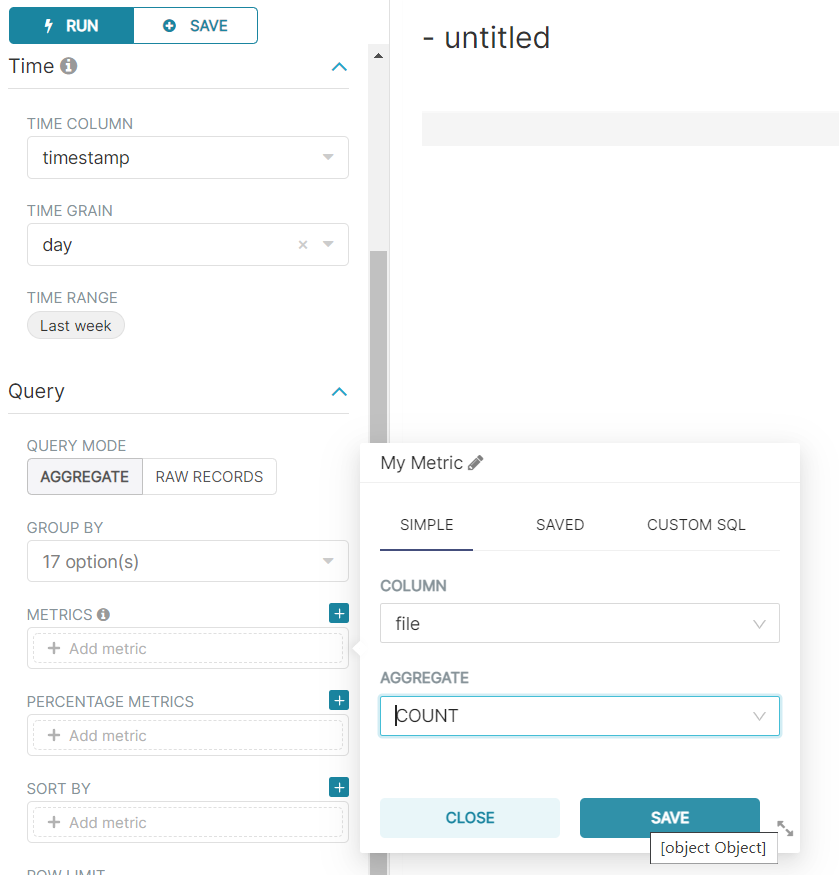Open the file column dropdown
839x875 pixels.
pyautogui.click(x=580, y=623)
